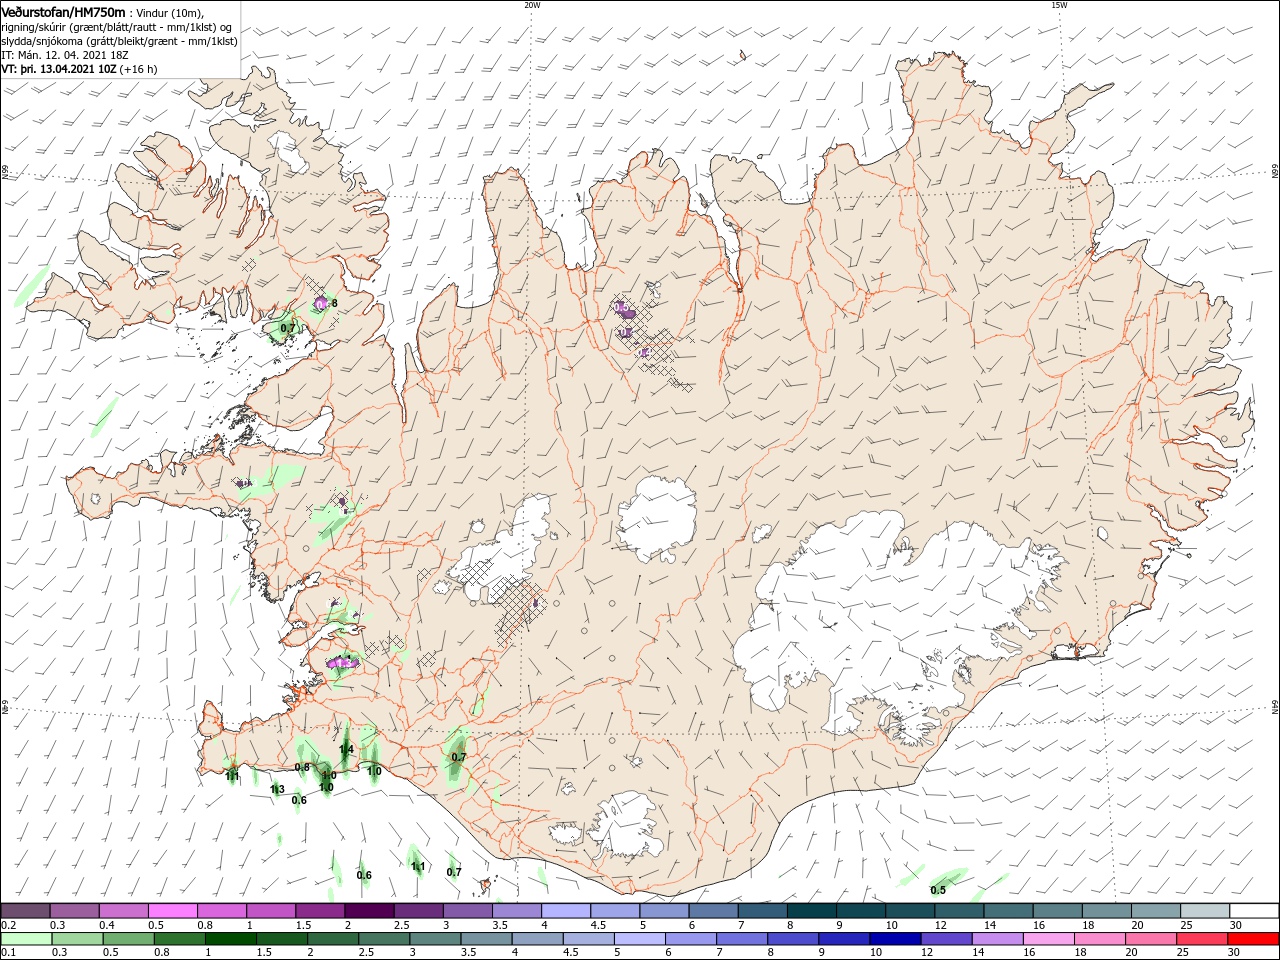
Task: Pick the upper legend lavender swatch labelled 4
Action: click(565, 910)
